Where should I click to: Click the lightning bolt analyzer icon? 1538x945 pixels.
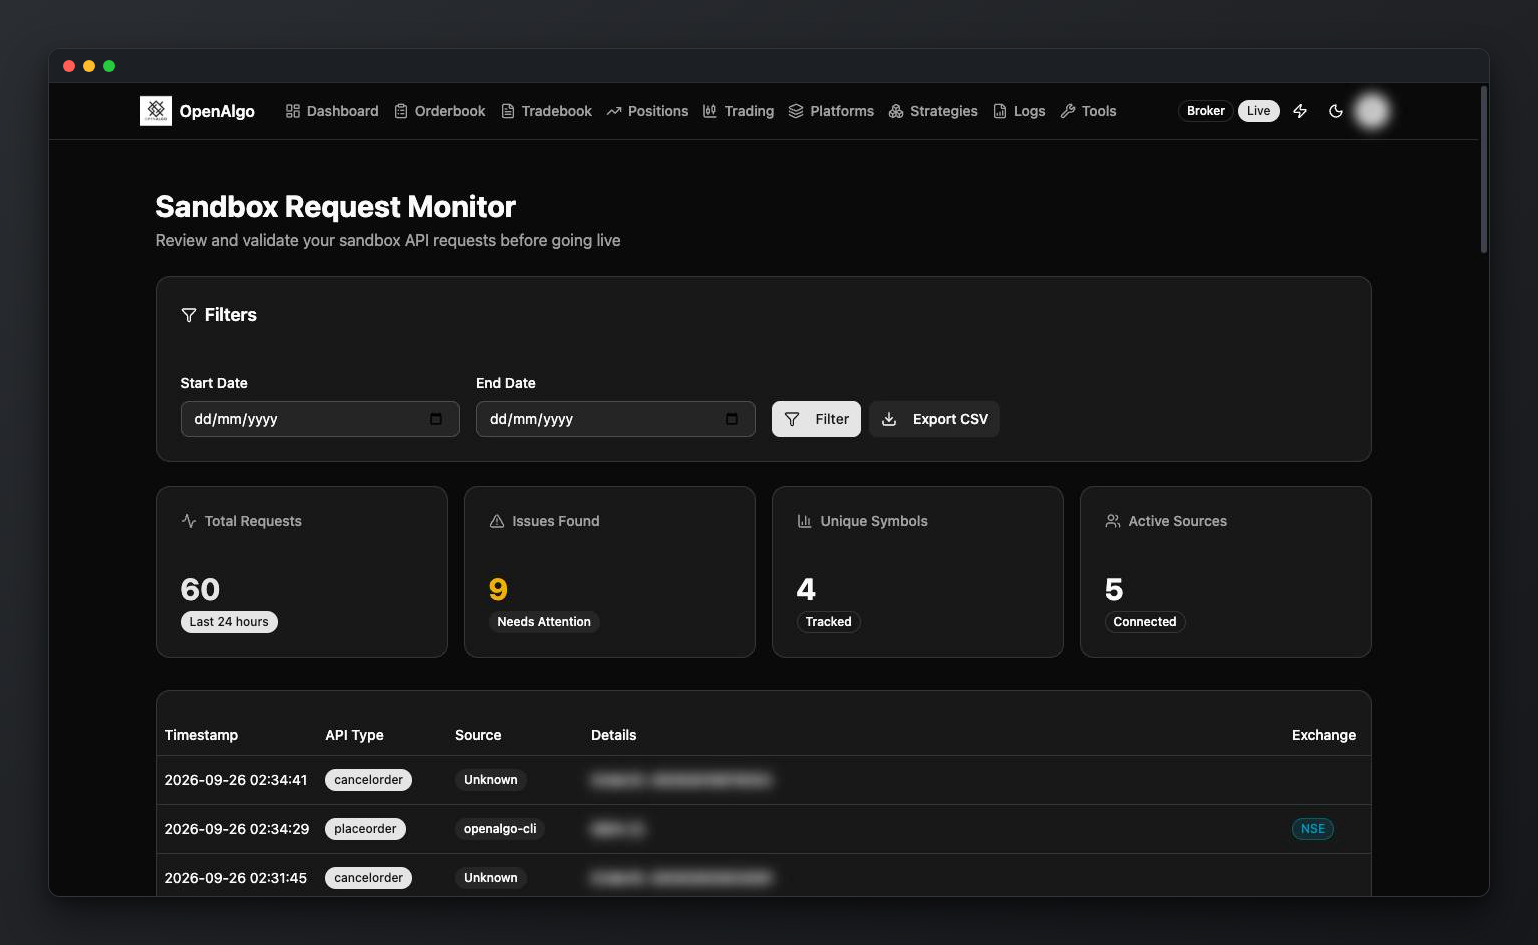coord(1300,111)
